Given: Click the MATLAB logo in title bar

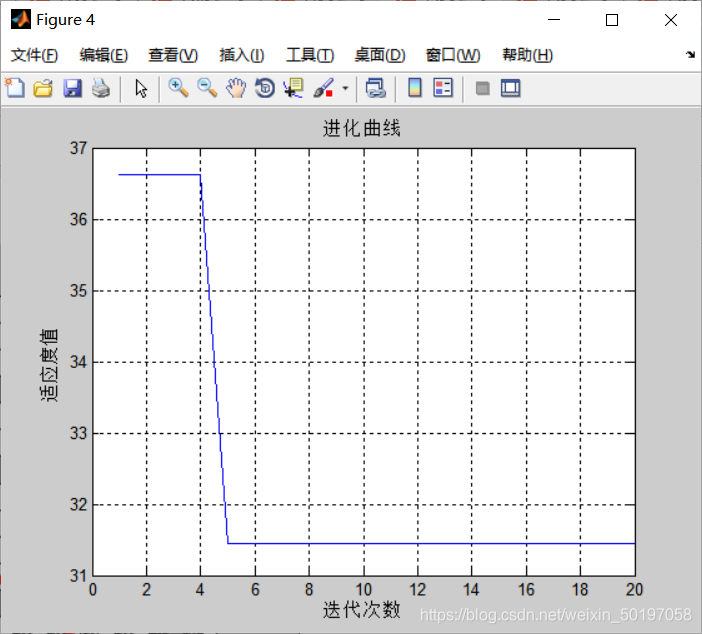Looking at the screenshot, I should 21,20.
